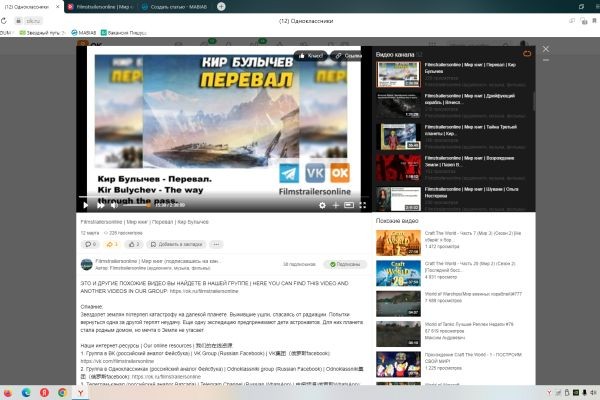600x400 pixels.
Task: Open ok.ru/filmstrailersonline group link
Action: click(x=204, y=291)
